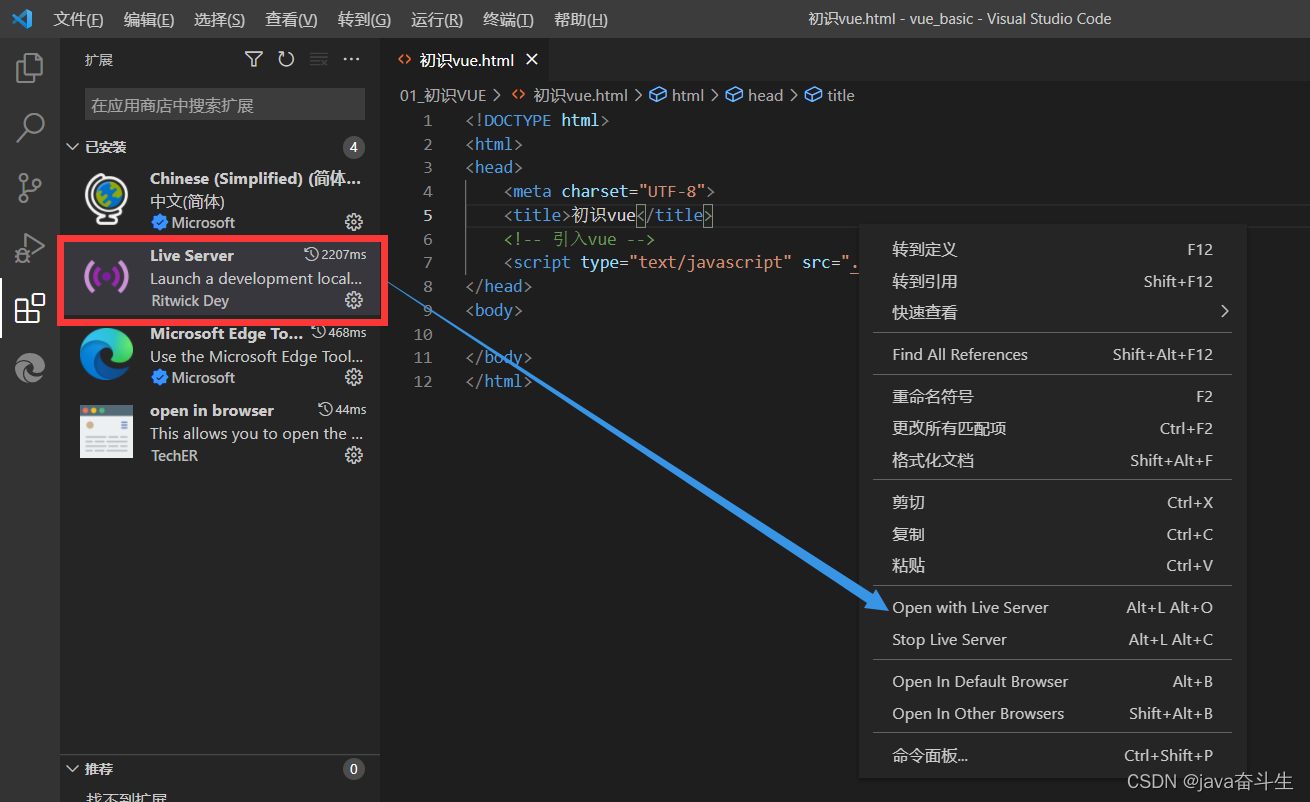Viewport: 1310px width, 802px height.
Task: Click installed extensions count badge 4
Action: tap(353, 147)
